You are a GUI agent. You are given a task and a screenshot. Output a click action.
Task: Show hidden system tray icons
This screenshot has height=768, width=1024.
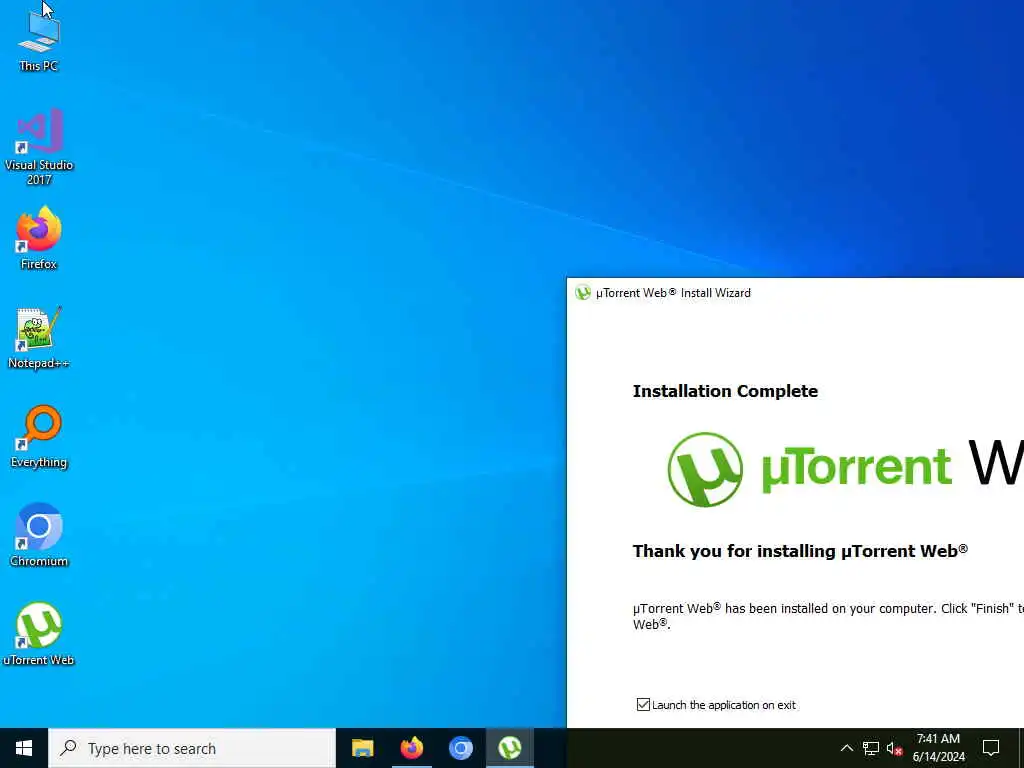click(x=846, y=748)
